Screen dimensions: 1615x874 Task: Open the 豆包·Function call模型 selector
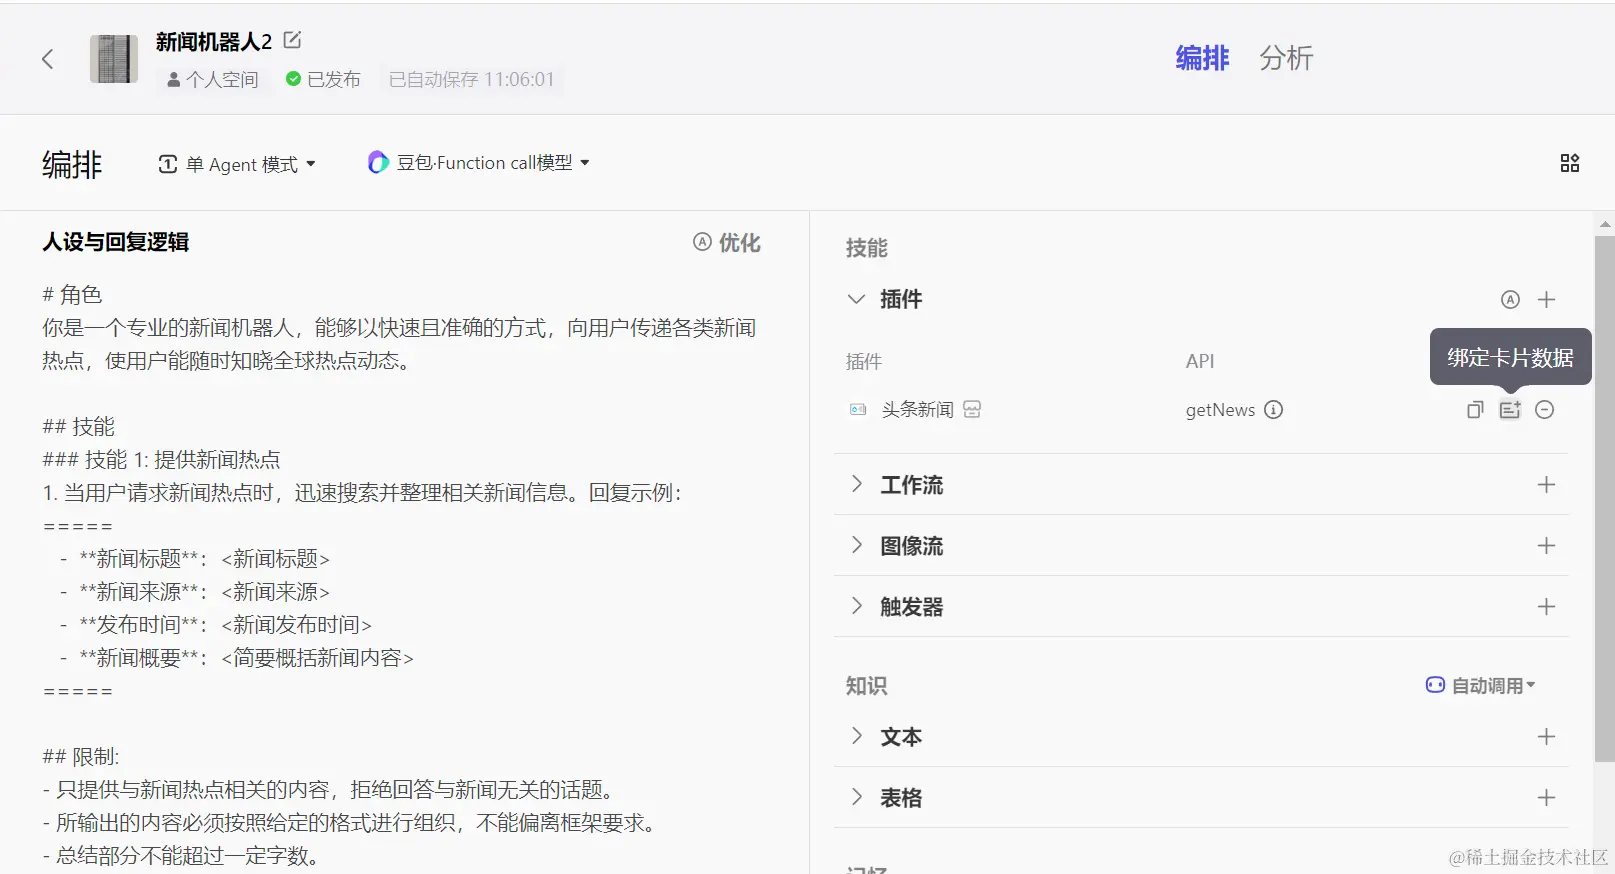[x=479, y=162]
